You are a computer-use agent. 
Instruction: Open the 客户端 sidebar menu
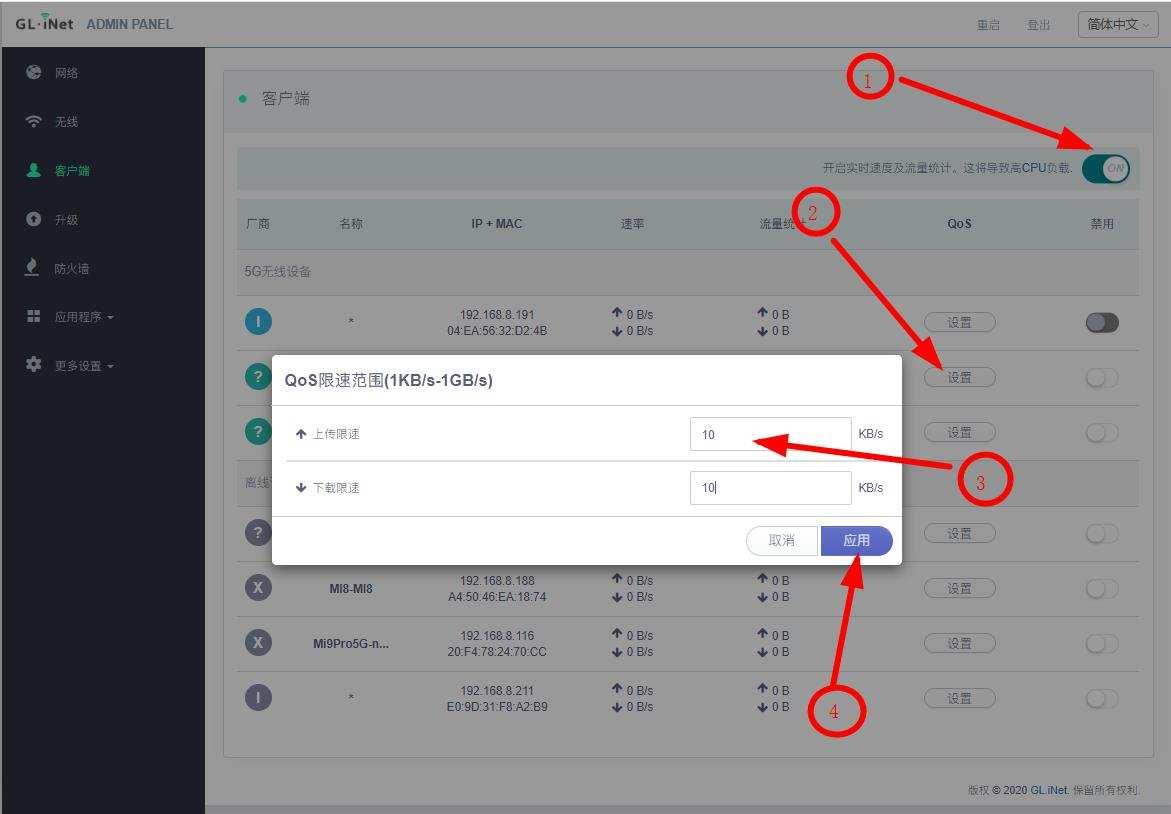pos(72,171)
